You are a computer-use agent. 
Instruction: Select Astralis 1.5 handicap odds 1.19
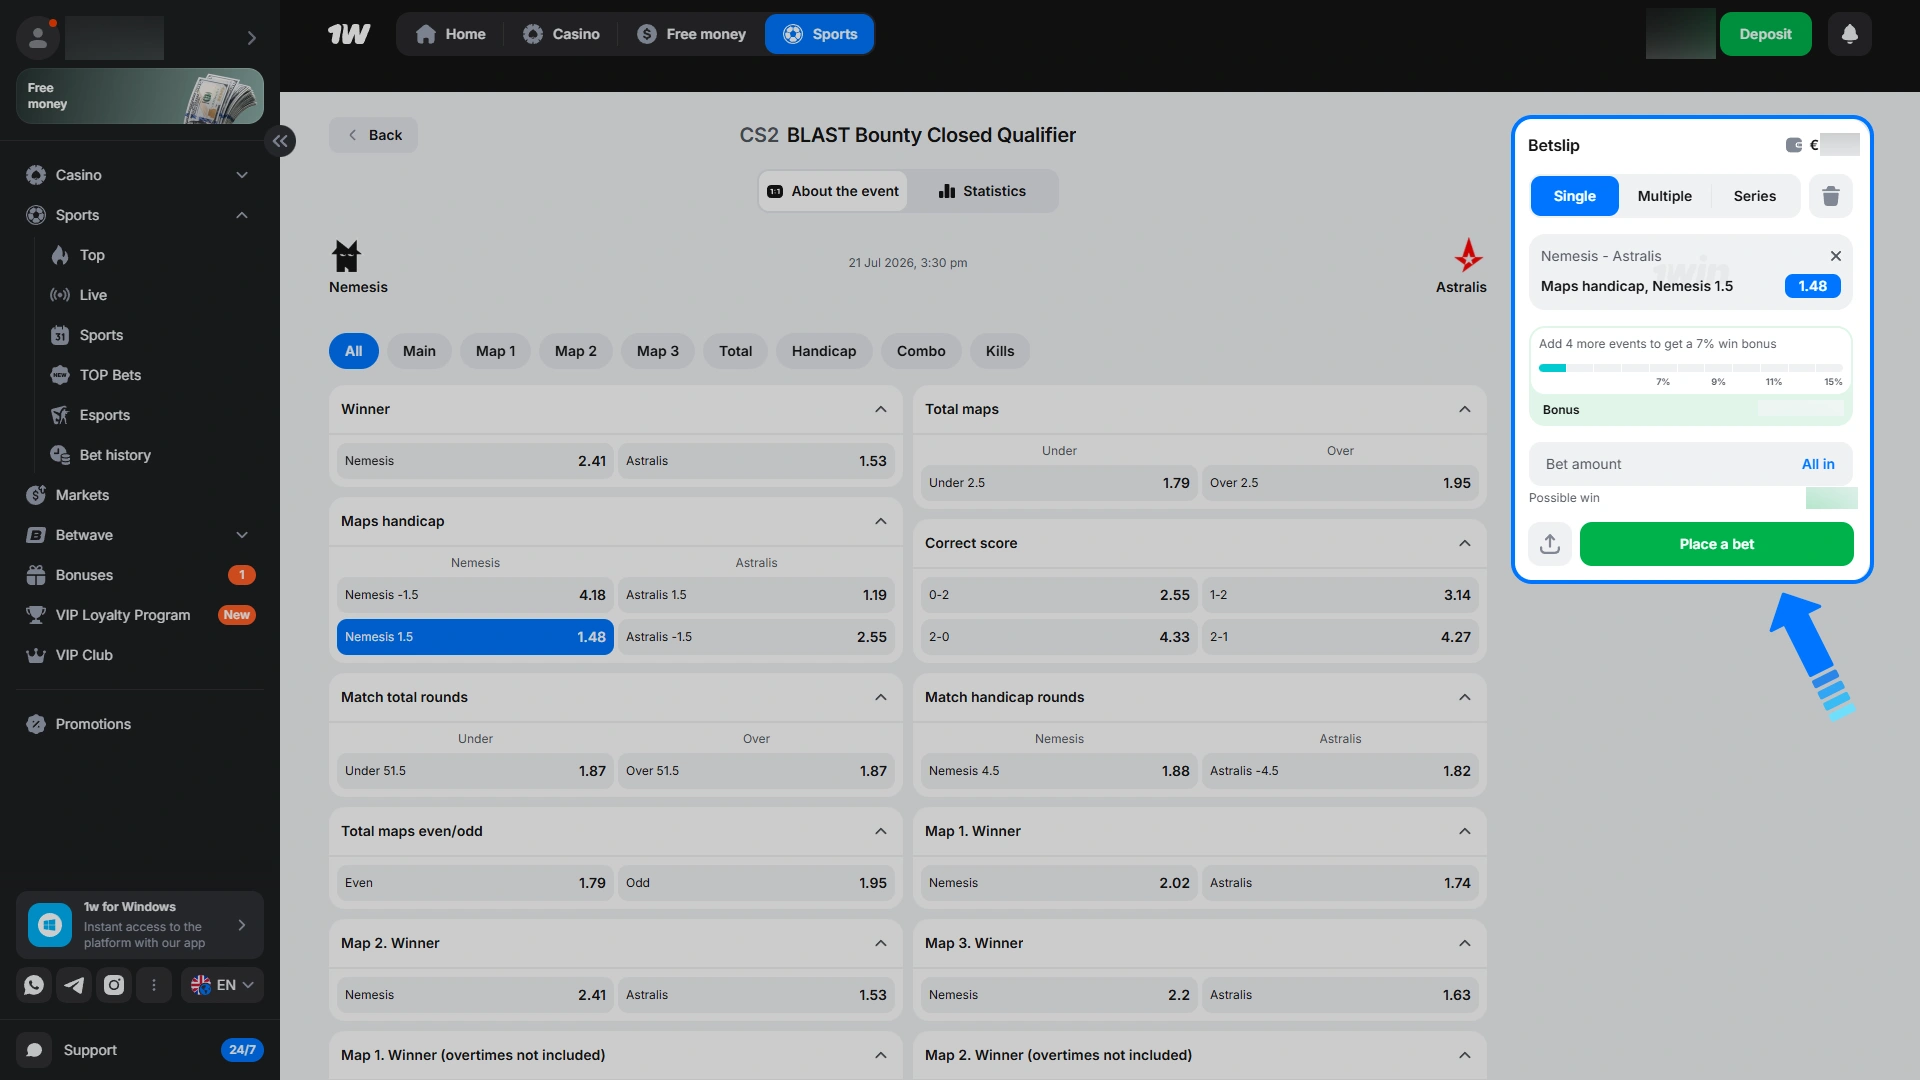[x=756, y=595]
